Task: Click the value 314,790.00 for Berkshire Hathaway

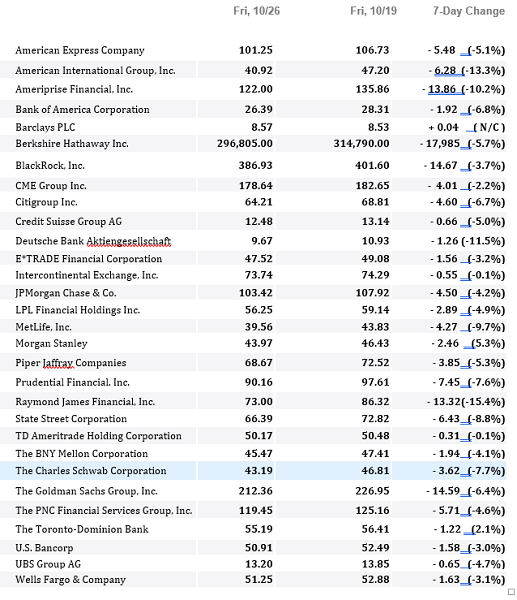Action: coord(361,143)
